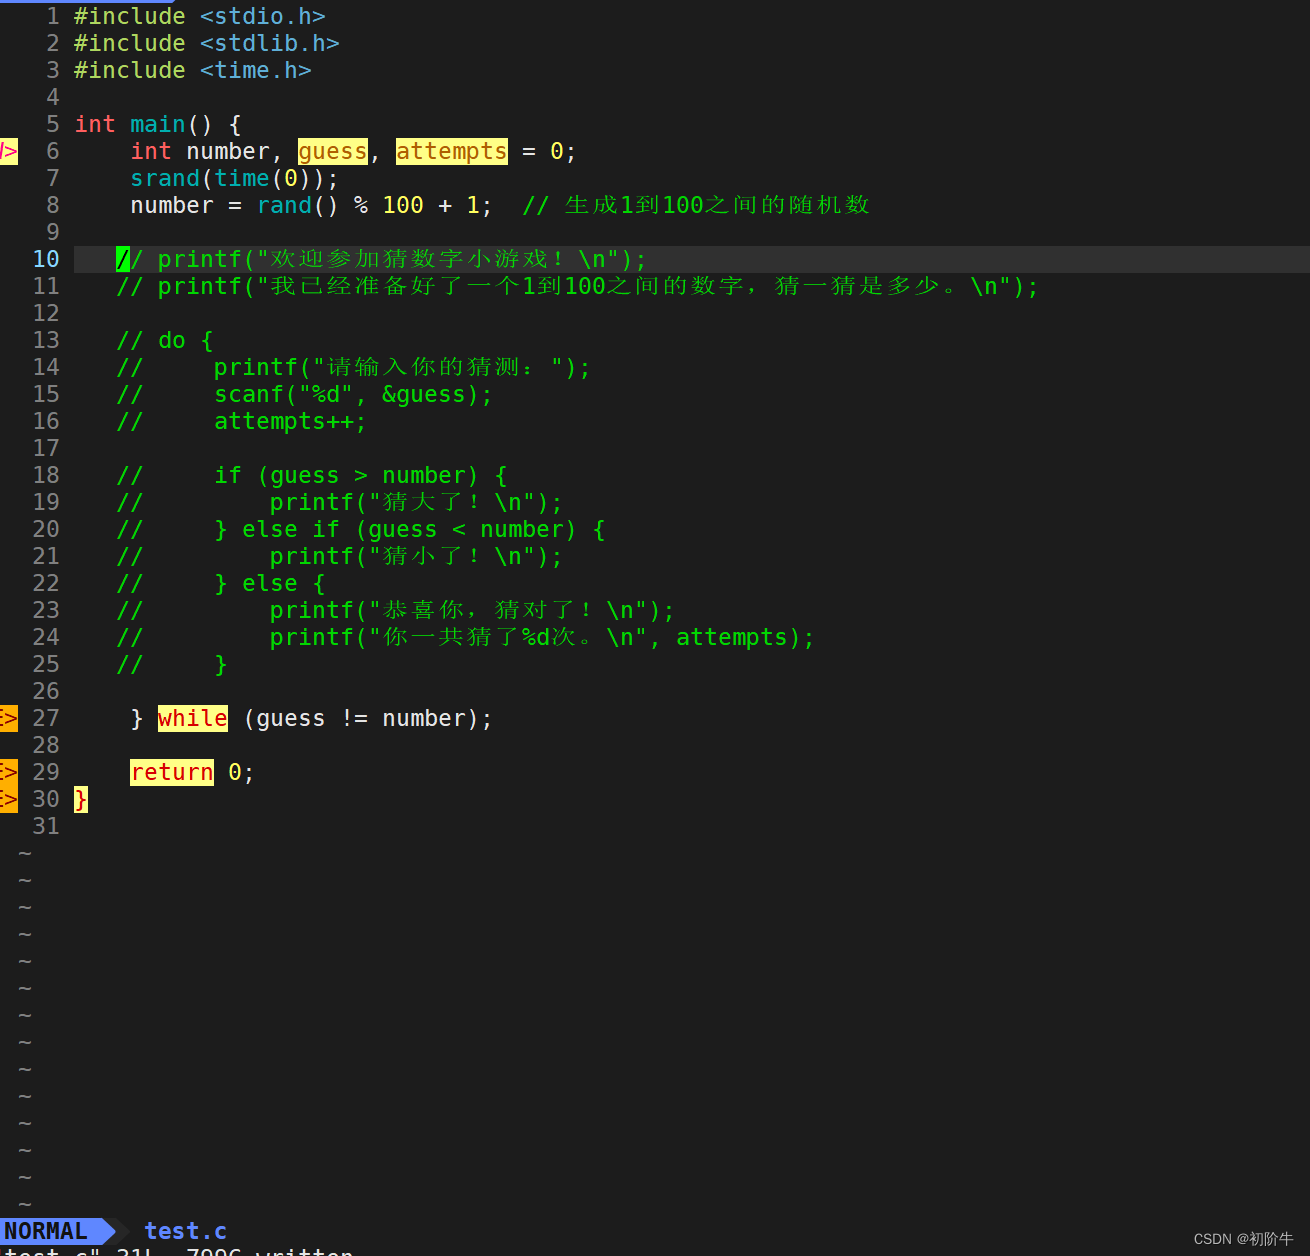Viewport: 1310px width, 1256px height.
Task: Click the printf on line 21
Action: point(416,557)
